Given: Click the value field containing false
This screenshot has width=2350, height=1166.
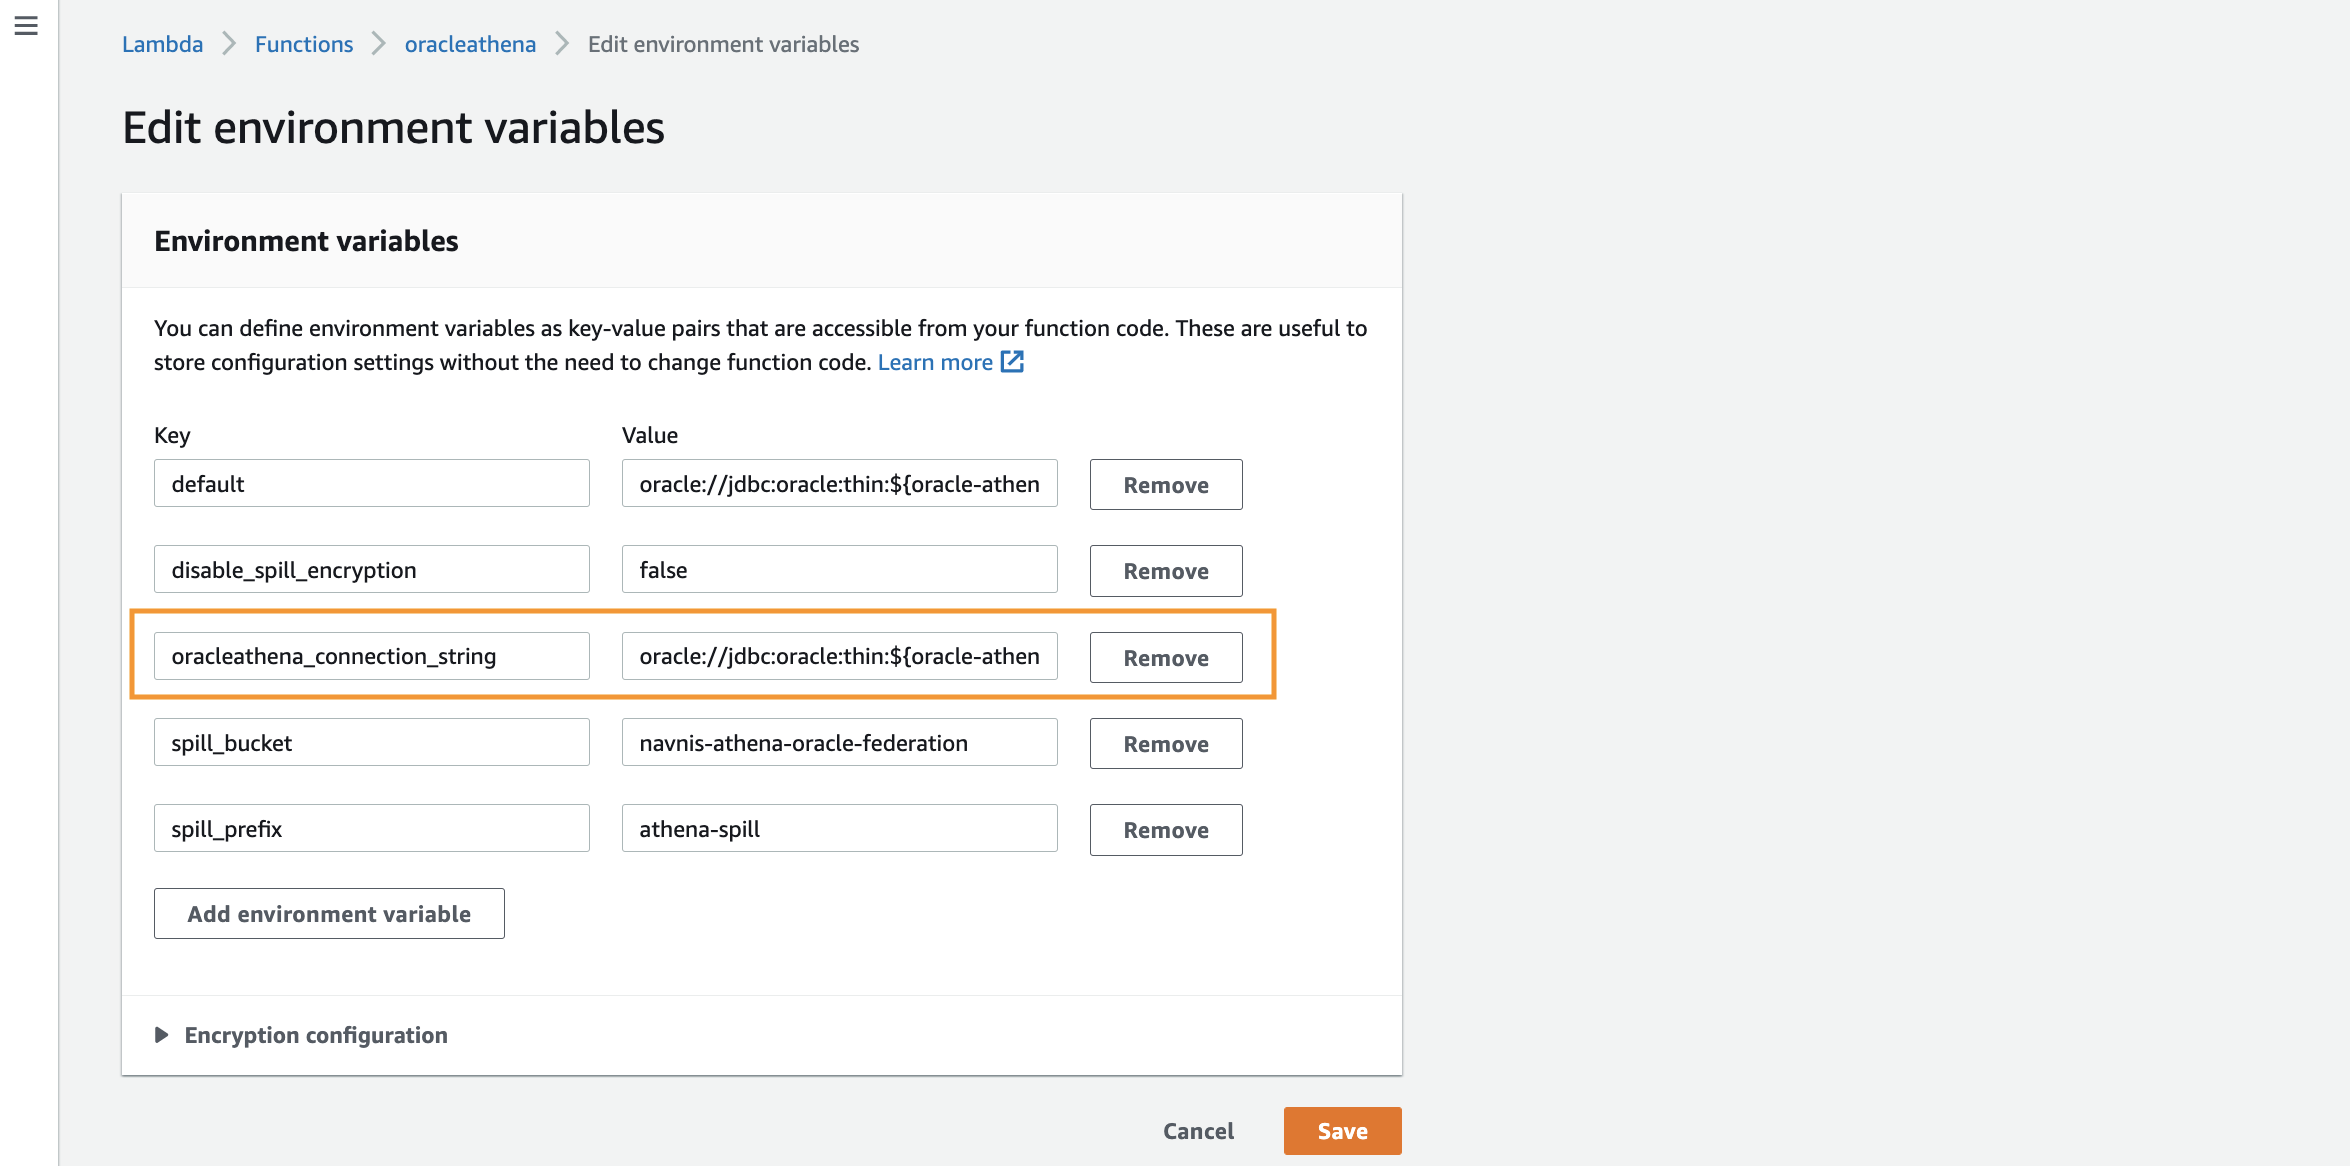Looking at the screenshot, I should pos(839,570).
